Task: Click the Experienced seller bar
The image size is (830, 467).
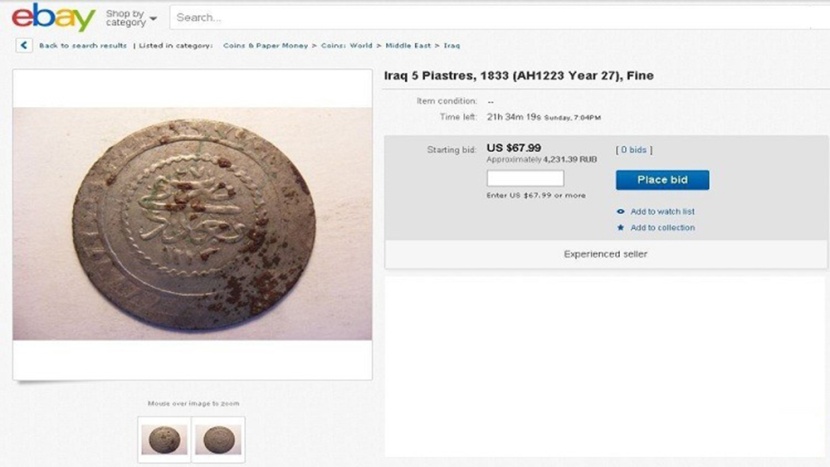Action: point(606,254)
